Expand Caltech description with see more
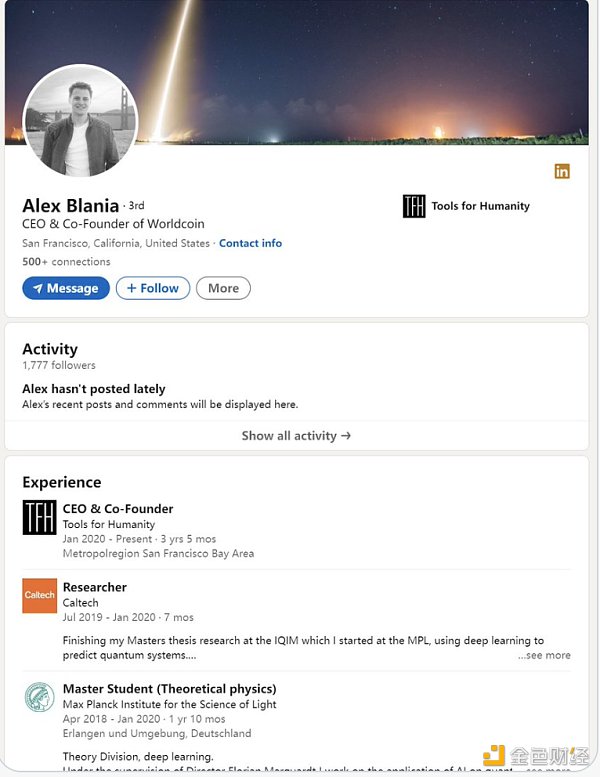600x777 pixels. 545,655
